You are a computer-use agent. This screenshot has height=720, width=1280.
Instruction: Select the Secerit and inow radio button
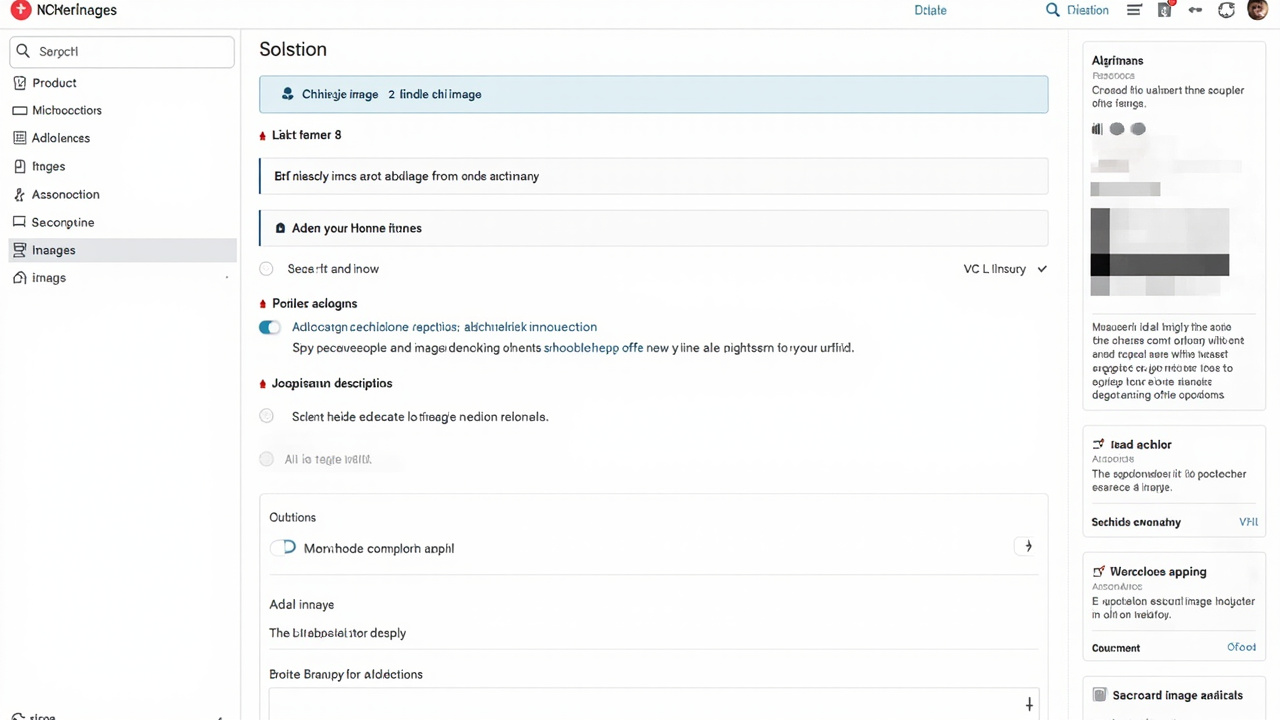[x=266, y=269]
